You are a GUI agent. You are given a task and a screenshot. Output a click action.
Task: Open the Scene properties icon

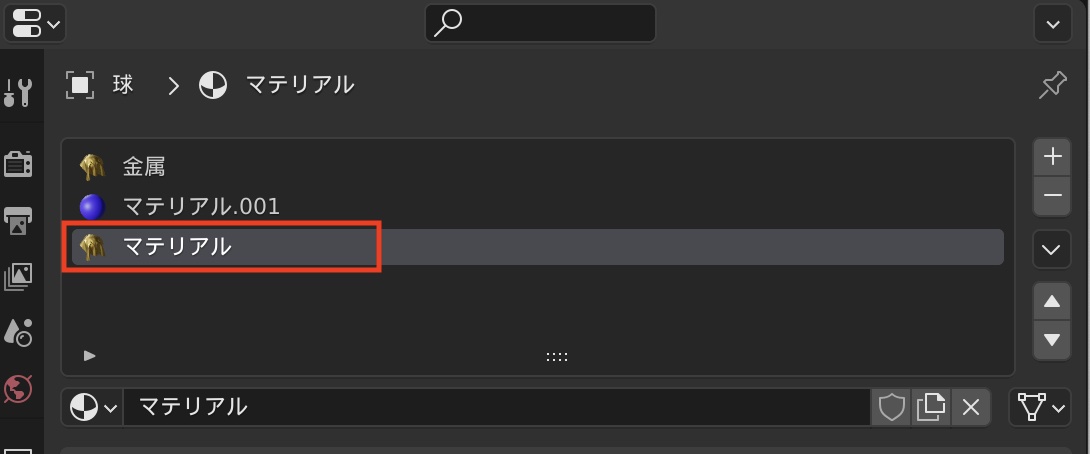point(18,332)
